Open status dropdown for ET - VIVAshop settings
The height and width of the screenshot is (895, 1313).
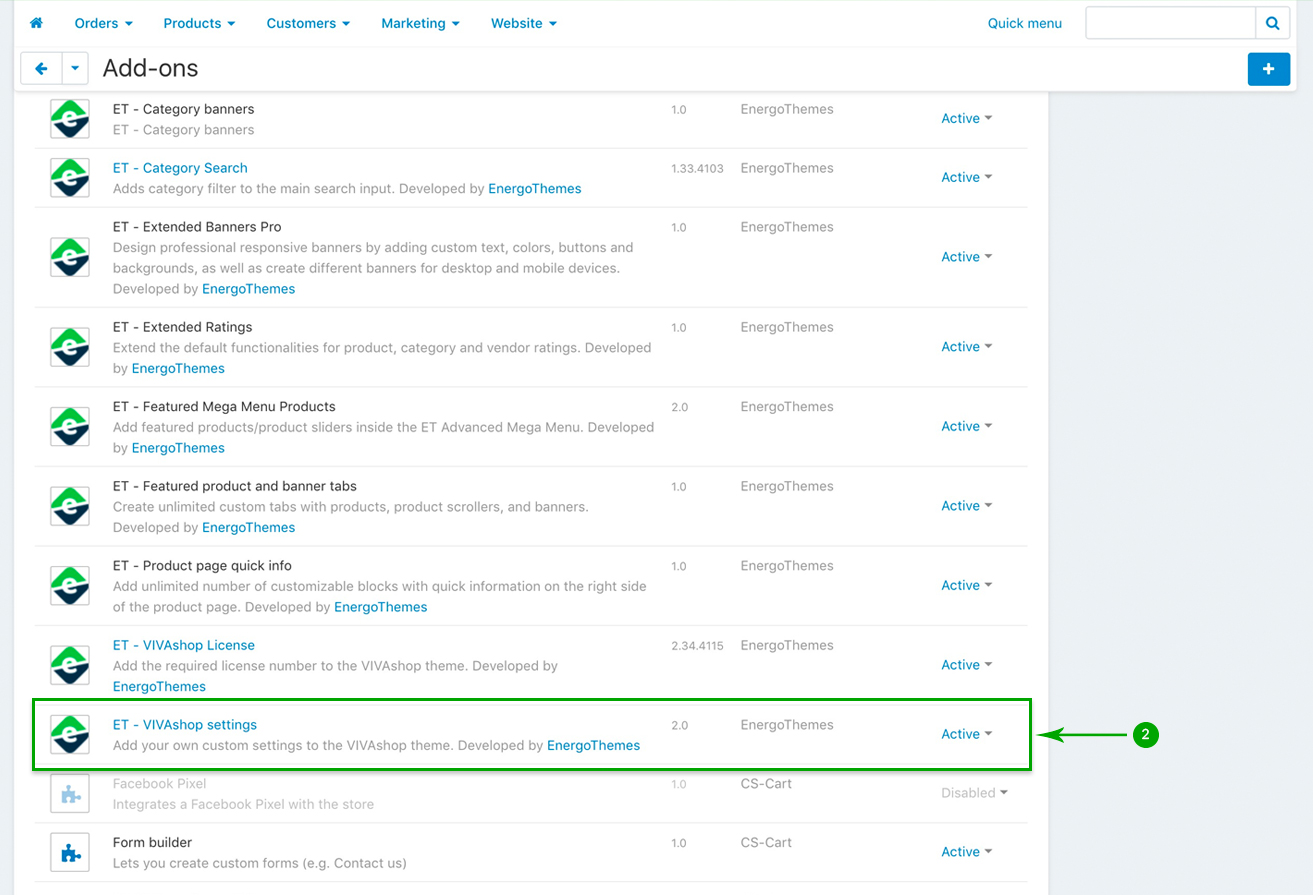tap(966, 734)
